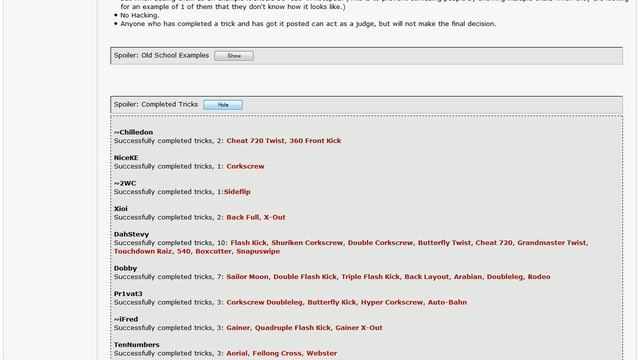The image size is (640, 360).
Task: Hide the Completed Tricks spoiler
Action: point(223,105)
